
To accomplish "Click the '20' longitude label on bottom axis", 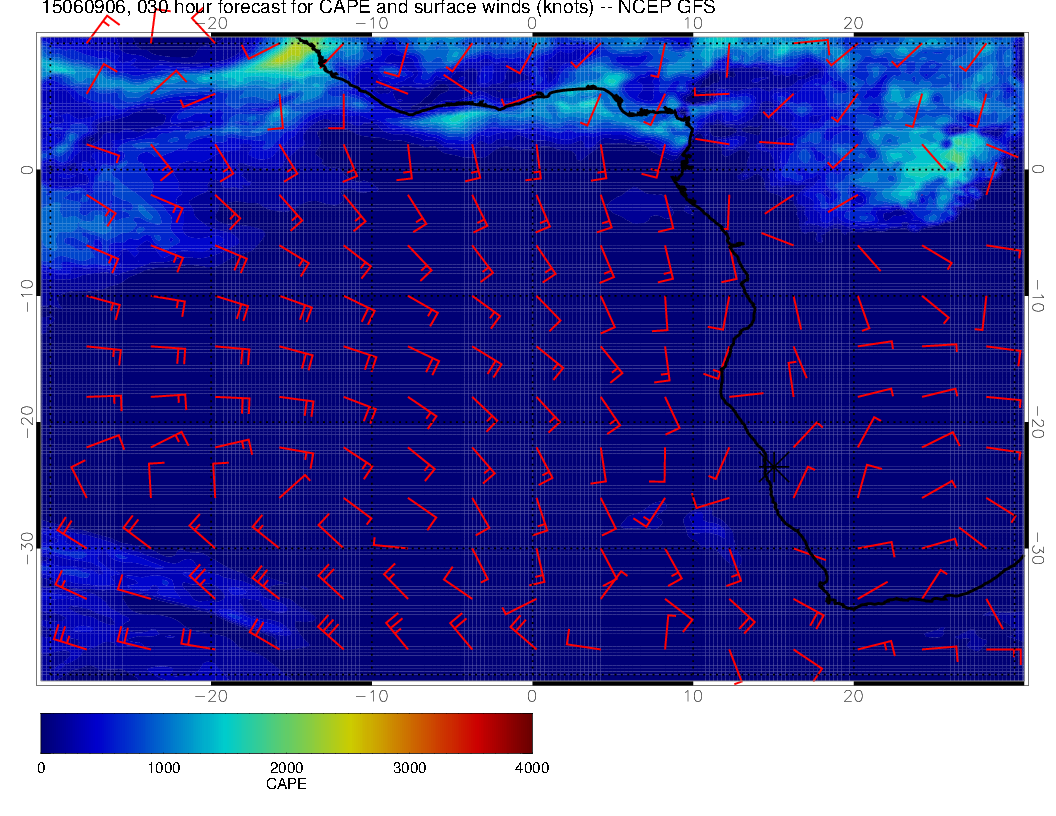I will [853, 696].
